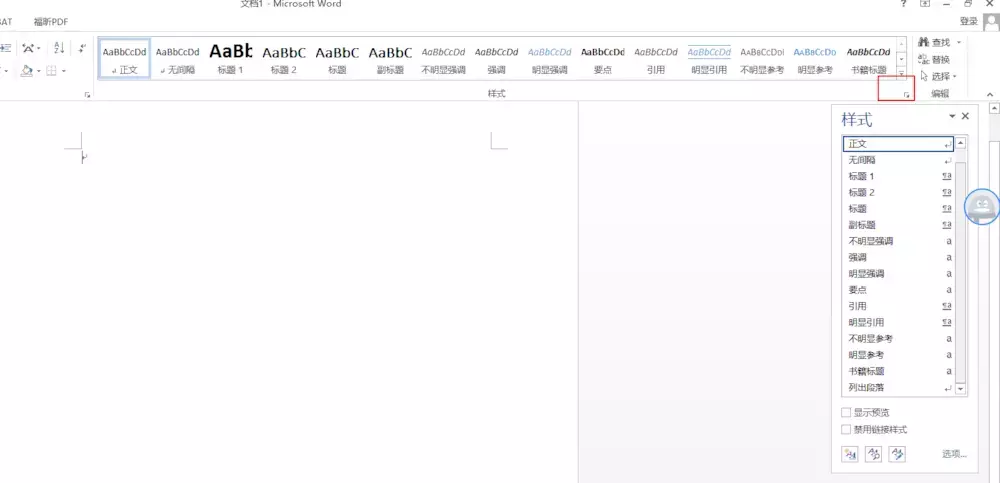Apply 标题 2 style from ribbon gallery
This screenshot has width=1000, height=483.
pyautogui.click(x=284, y=58)
